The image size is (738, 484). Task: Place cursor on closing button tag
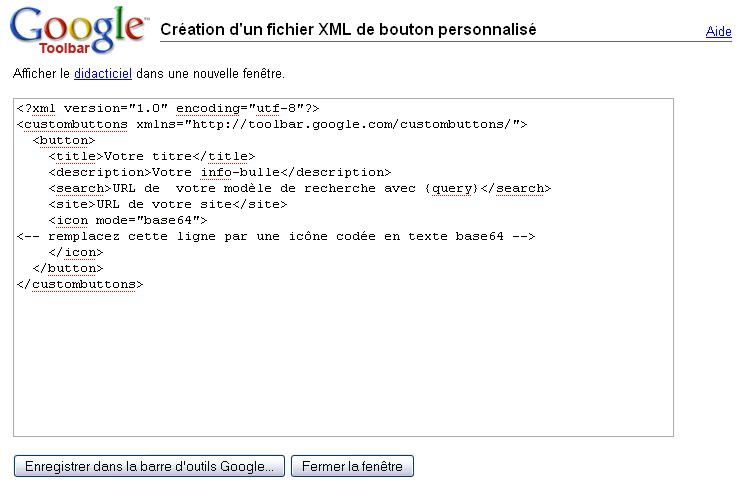click(67, 268)
